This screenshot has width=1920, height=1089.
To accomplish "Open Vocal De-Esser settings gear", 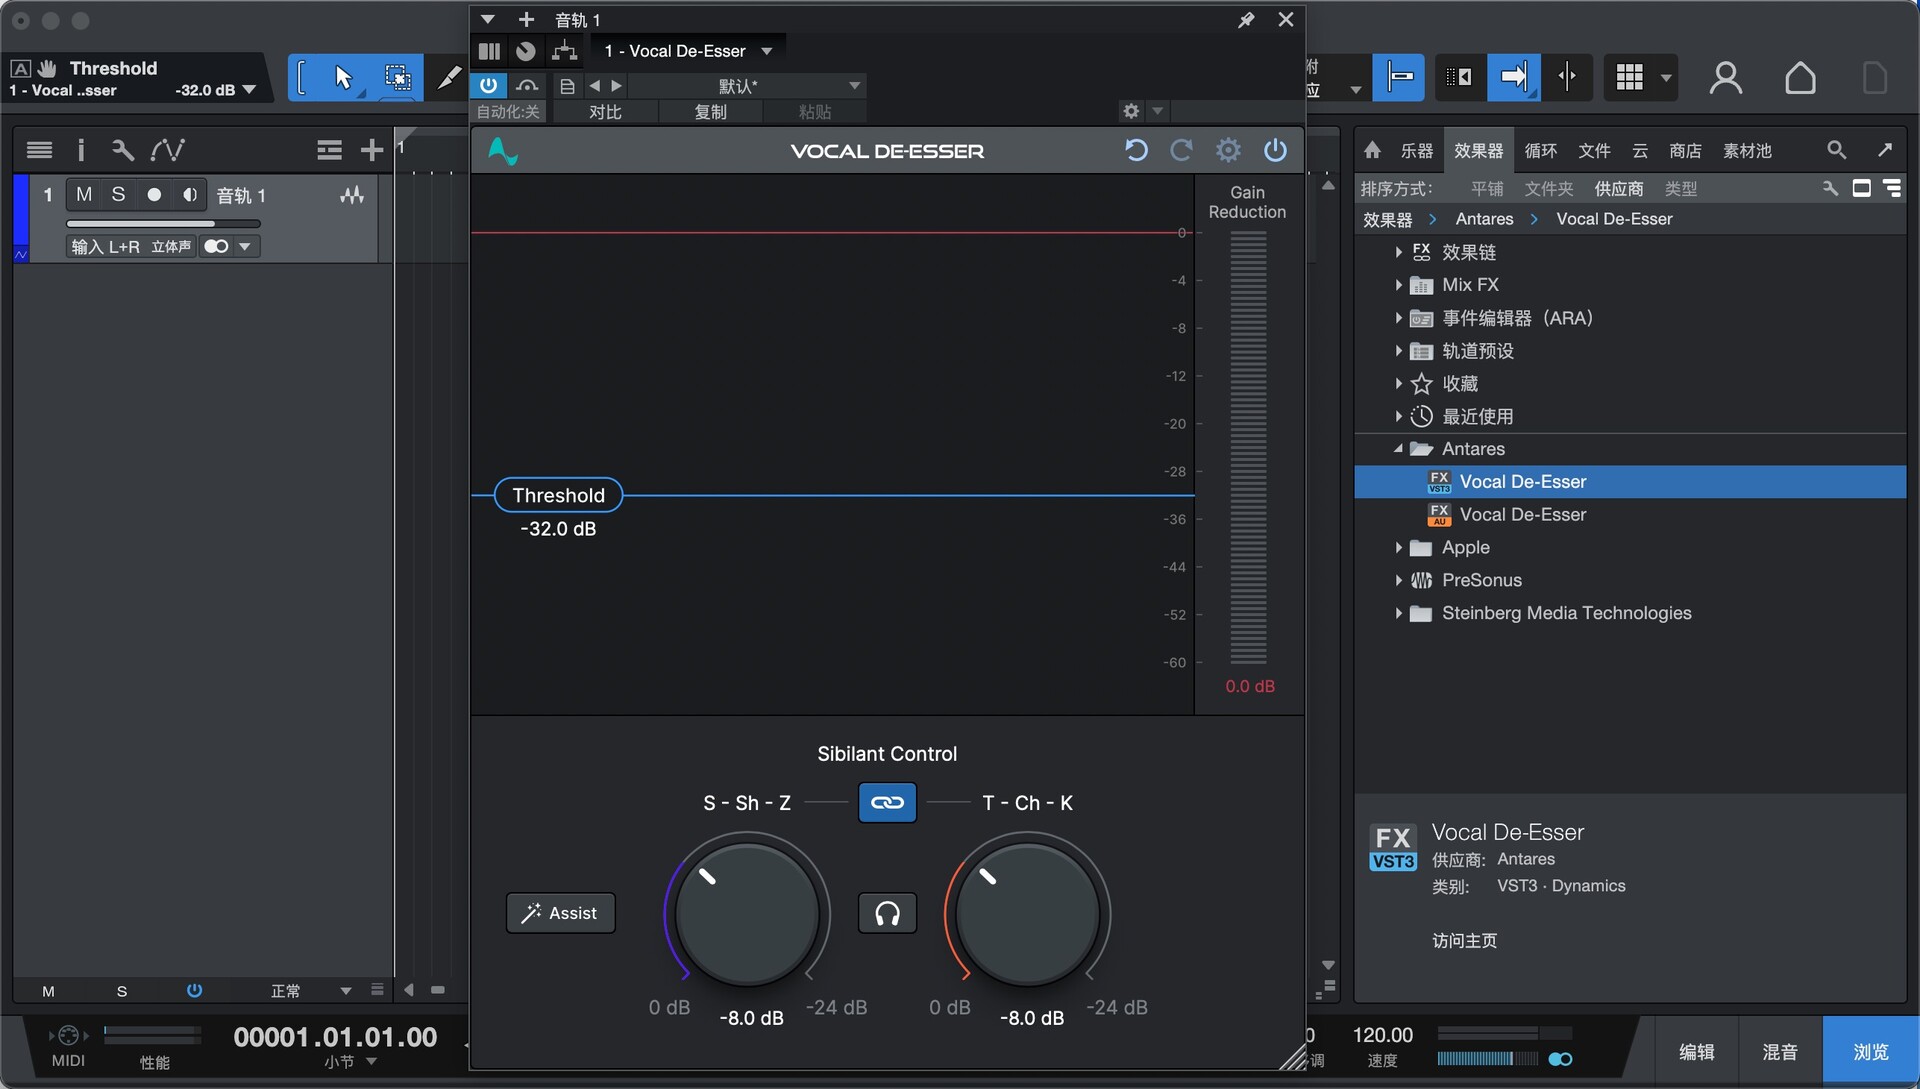I will click(x=1228, y=151).
